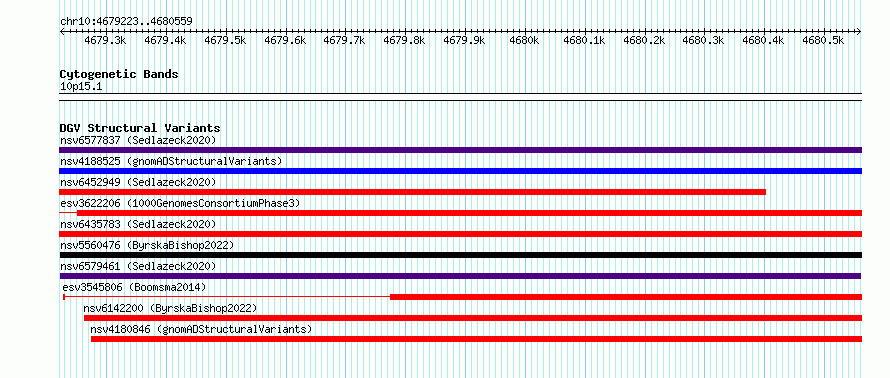890x378 pixels.
Task: Click the 4680.3k ruler tick label
Action: pos(703,40)
